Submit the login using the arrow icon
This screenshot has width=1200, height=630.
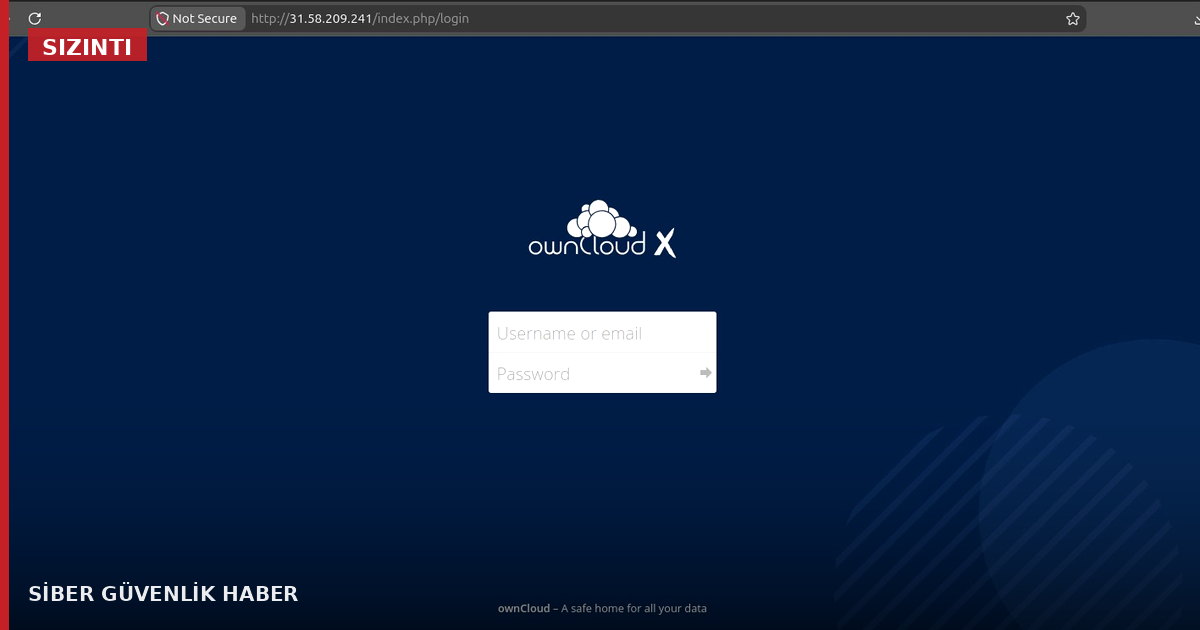[706, 373]
